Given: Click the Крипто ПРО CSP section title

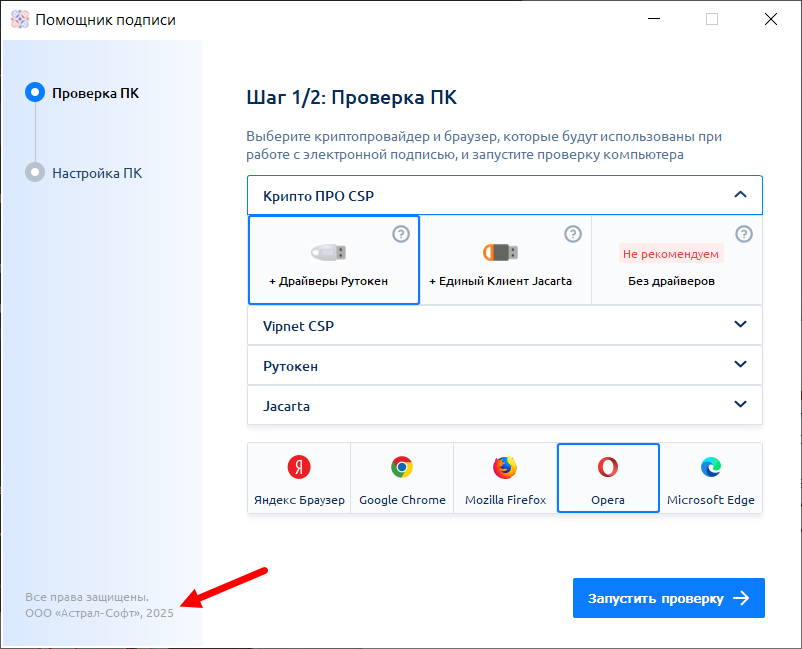Looking at the screenshot, I should click(x=318, y=196).
